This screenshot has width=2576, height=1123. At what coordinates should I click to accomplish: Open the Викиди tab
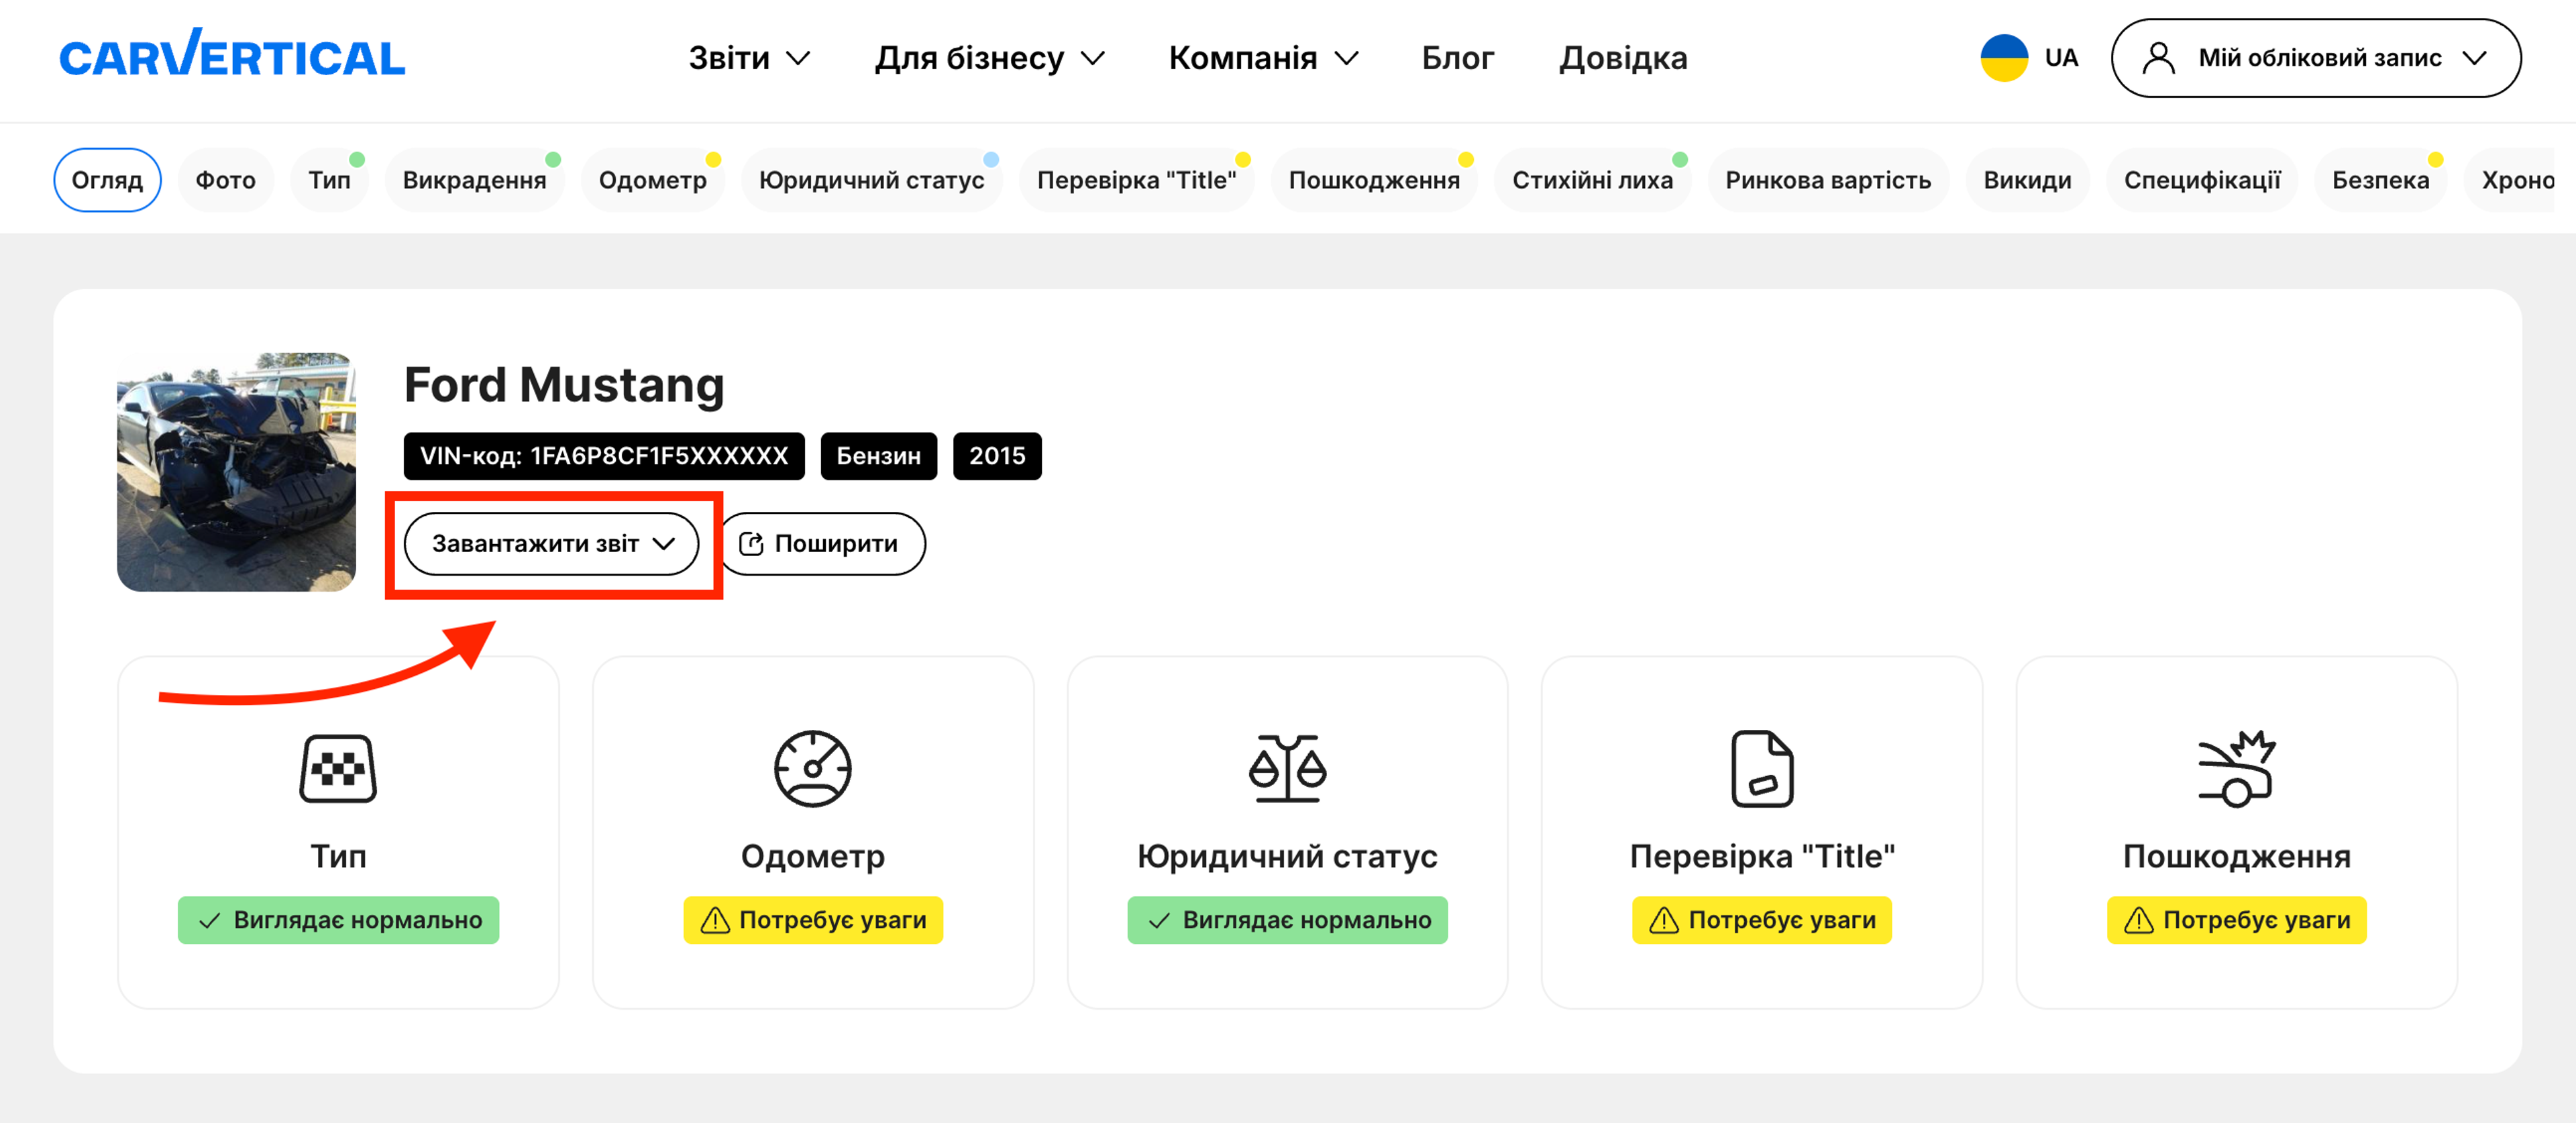pyautogui.click(x=2027, y=180)
